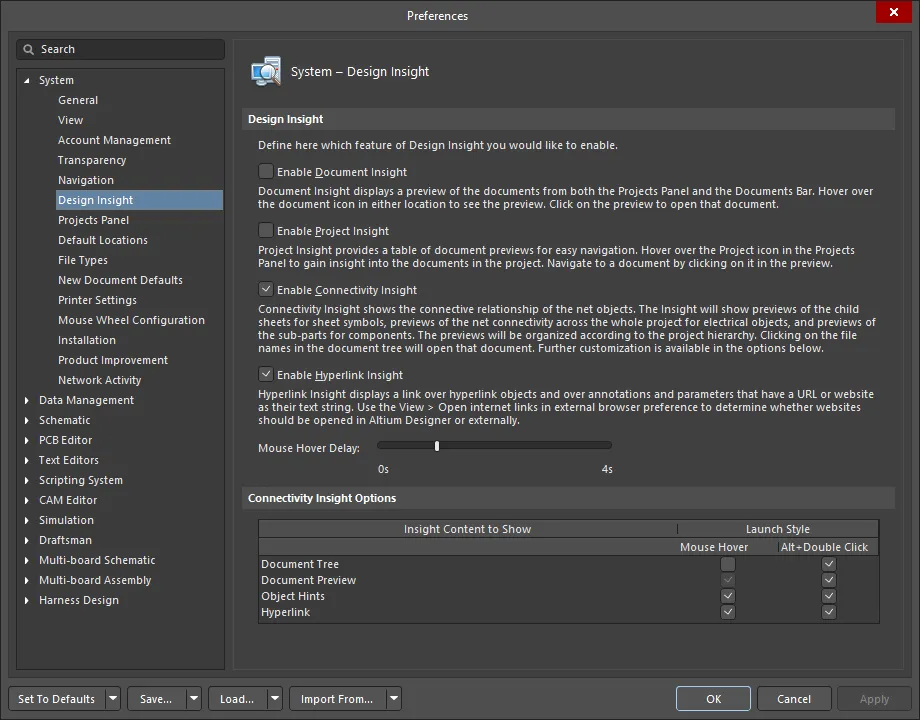Click the search magnifier icon
The width and height of the screenshot is (920, 720).
[x=28, y=49]
